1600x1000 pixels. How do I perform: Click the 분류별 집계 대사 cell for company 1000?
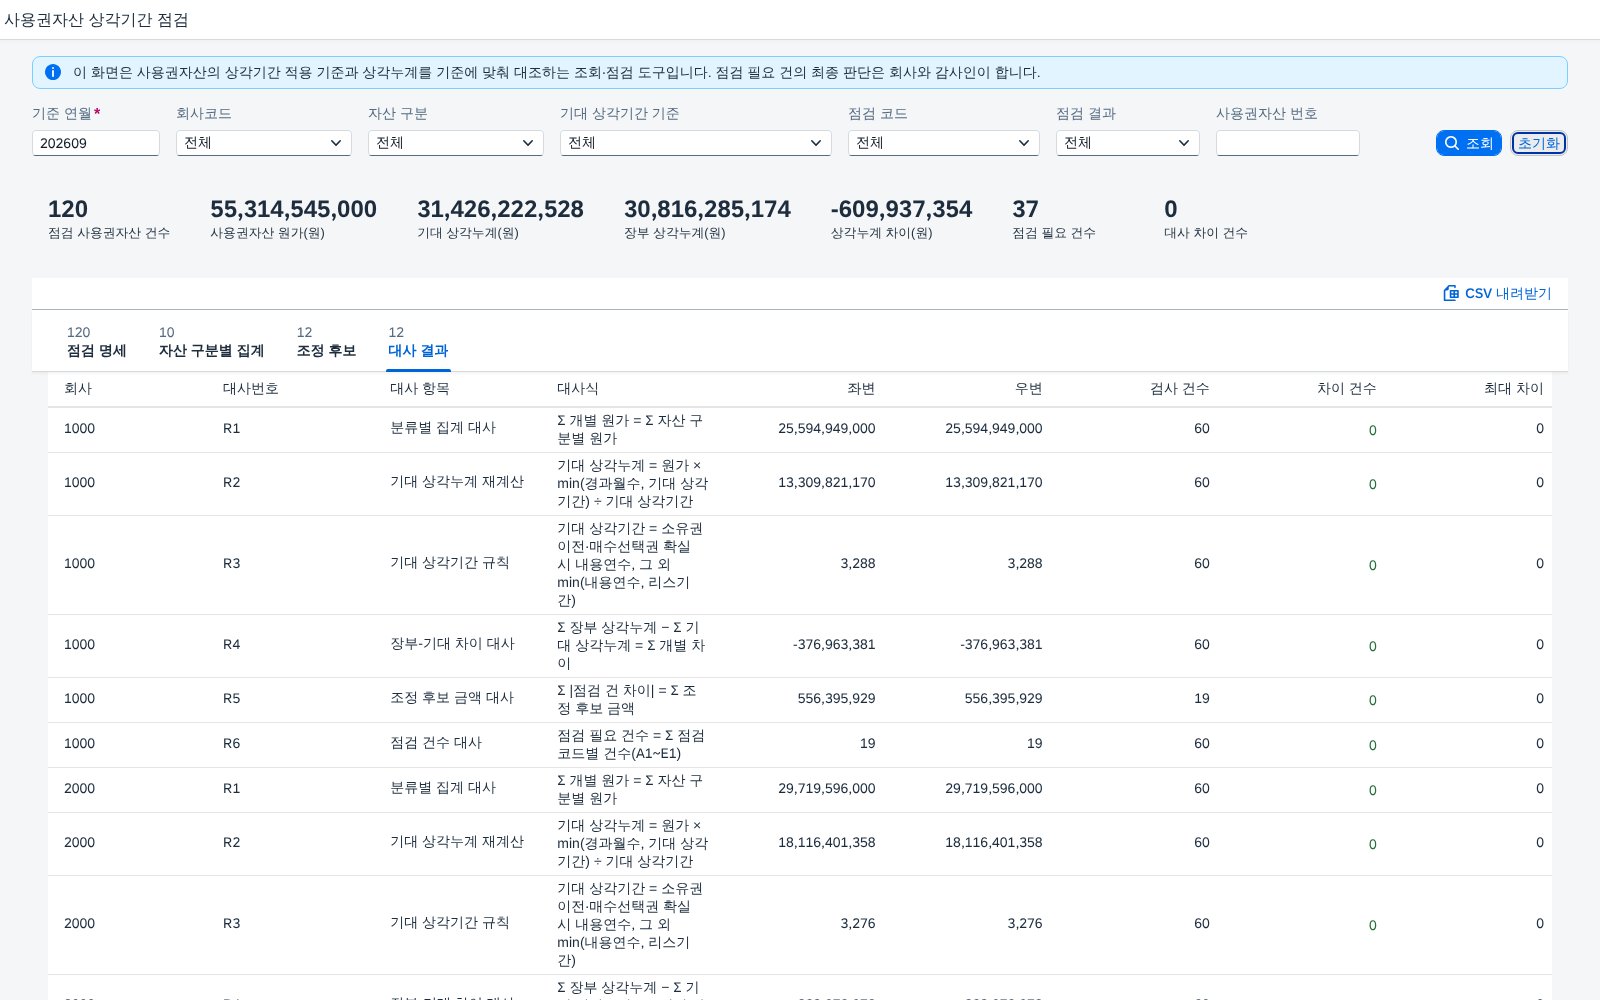(x=443, y=428)
